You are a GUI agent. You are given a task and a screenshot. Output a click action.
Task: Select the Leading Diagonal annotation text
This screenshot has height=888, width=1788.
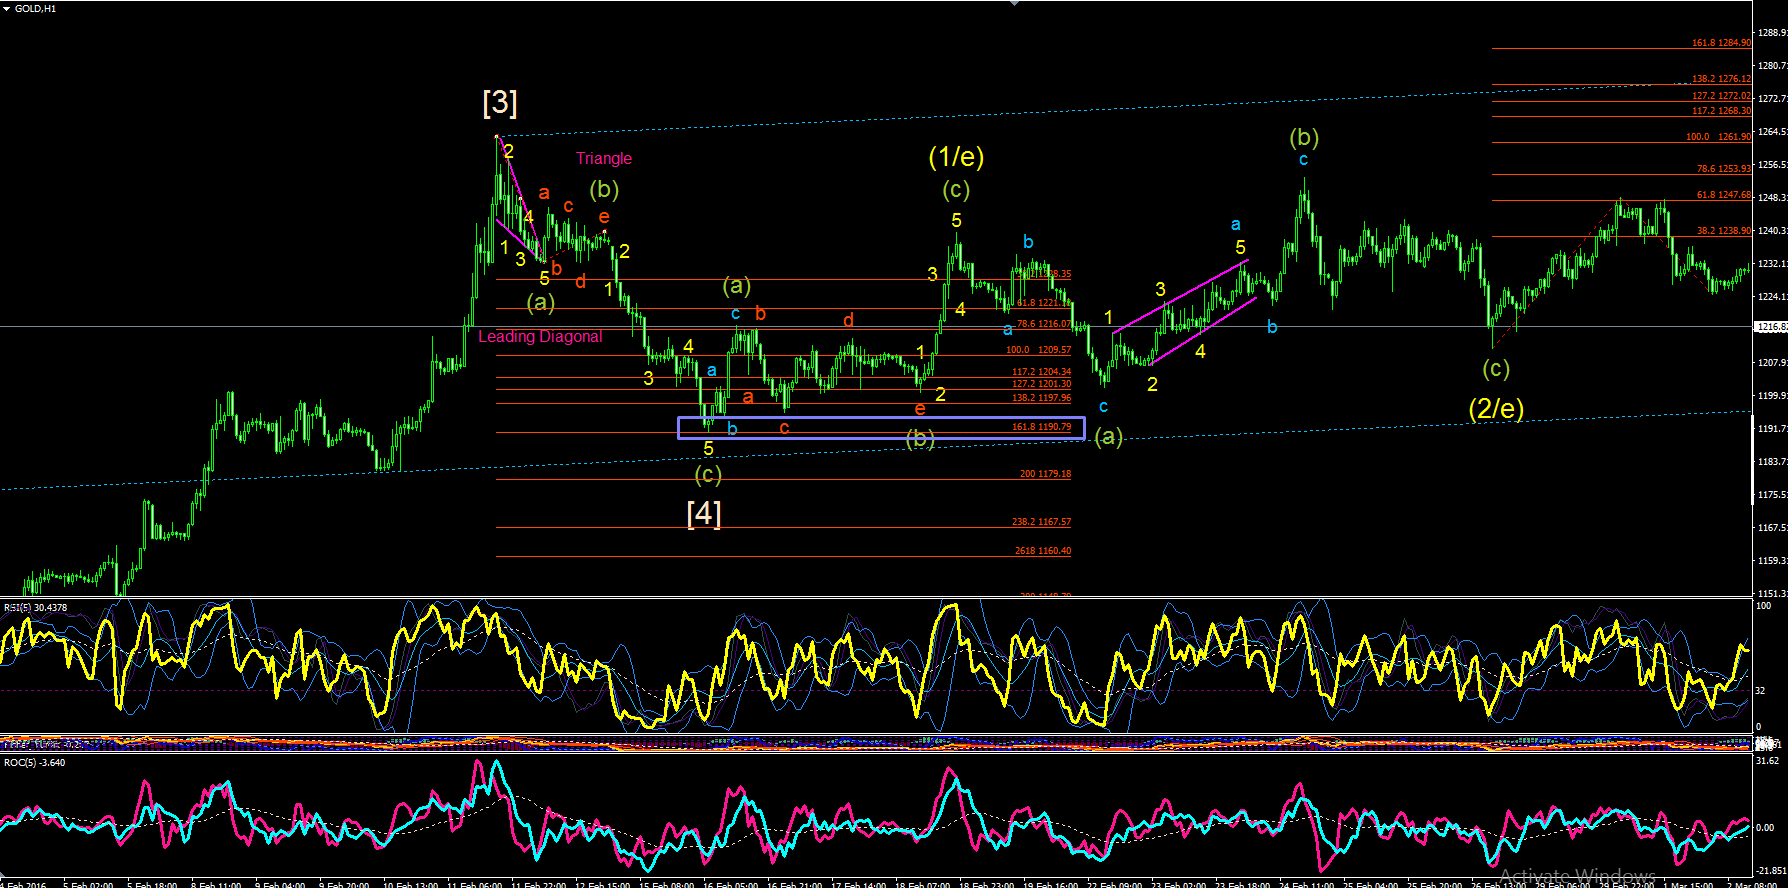[x=540, y=336]
